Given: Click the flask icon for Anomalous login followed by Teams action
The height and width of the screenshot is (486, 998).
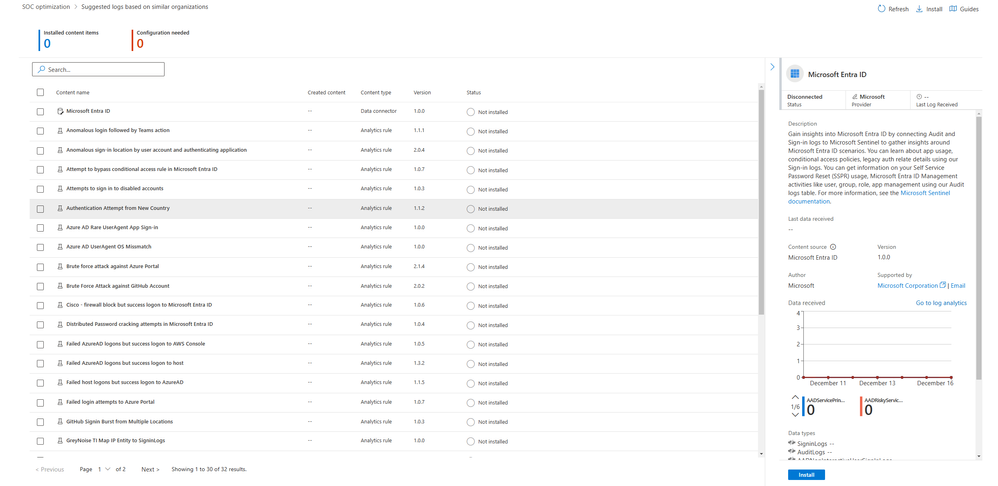Looking at the screenshot, I should (60, 131).
